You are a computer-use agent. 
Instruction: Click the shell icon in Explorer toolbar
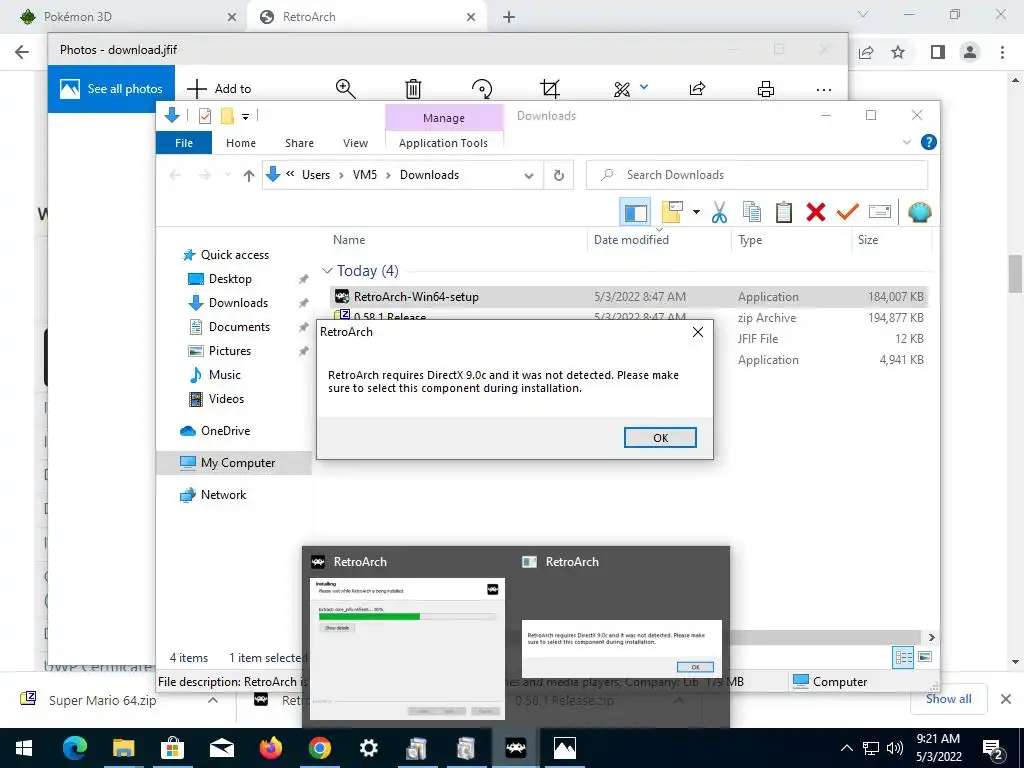pos(920,212)
